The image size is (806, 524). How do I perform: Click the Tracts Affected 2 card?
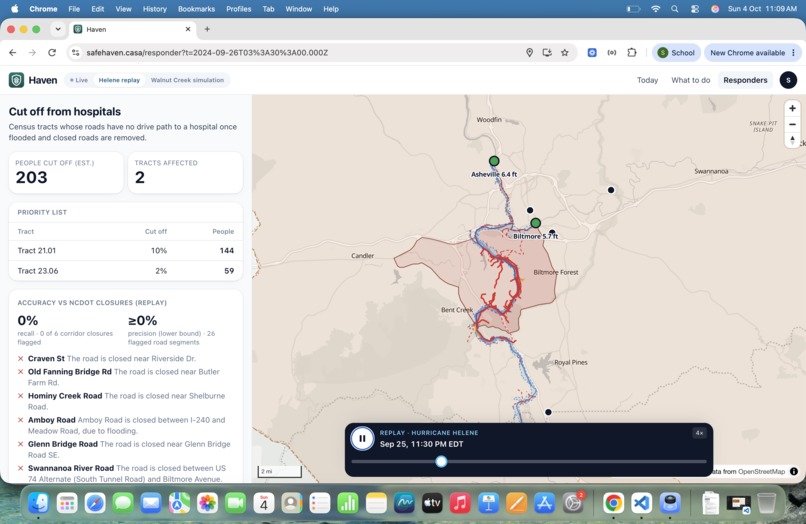(185, 172)
